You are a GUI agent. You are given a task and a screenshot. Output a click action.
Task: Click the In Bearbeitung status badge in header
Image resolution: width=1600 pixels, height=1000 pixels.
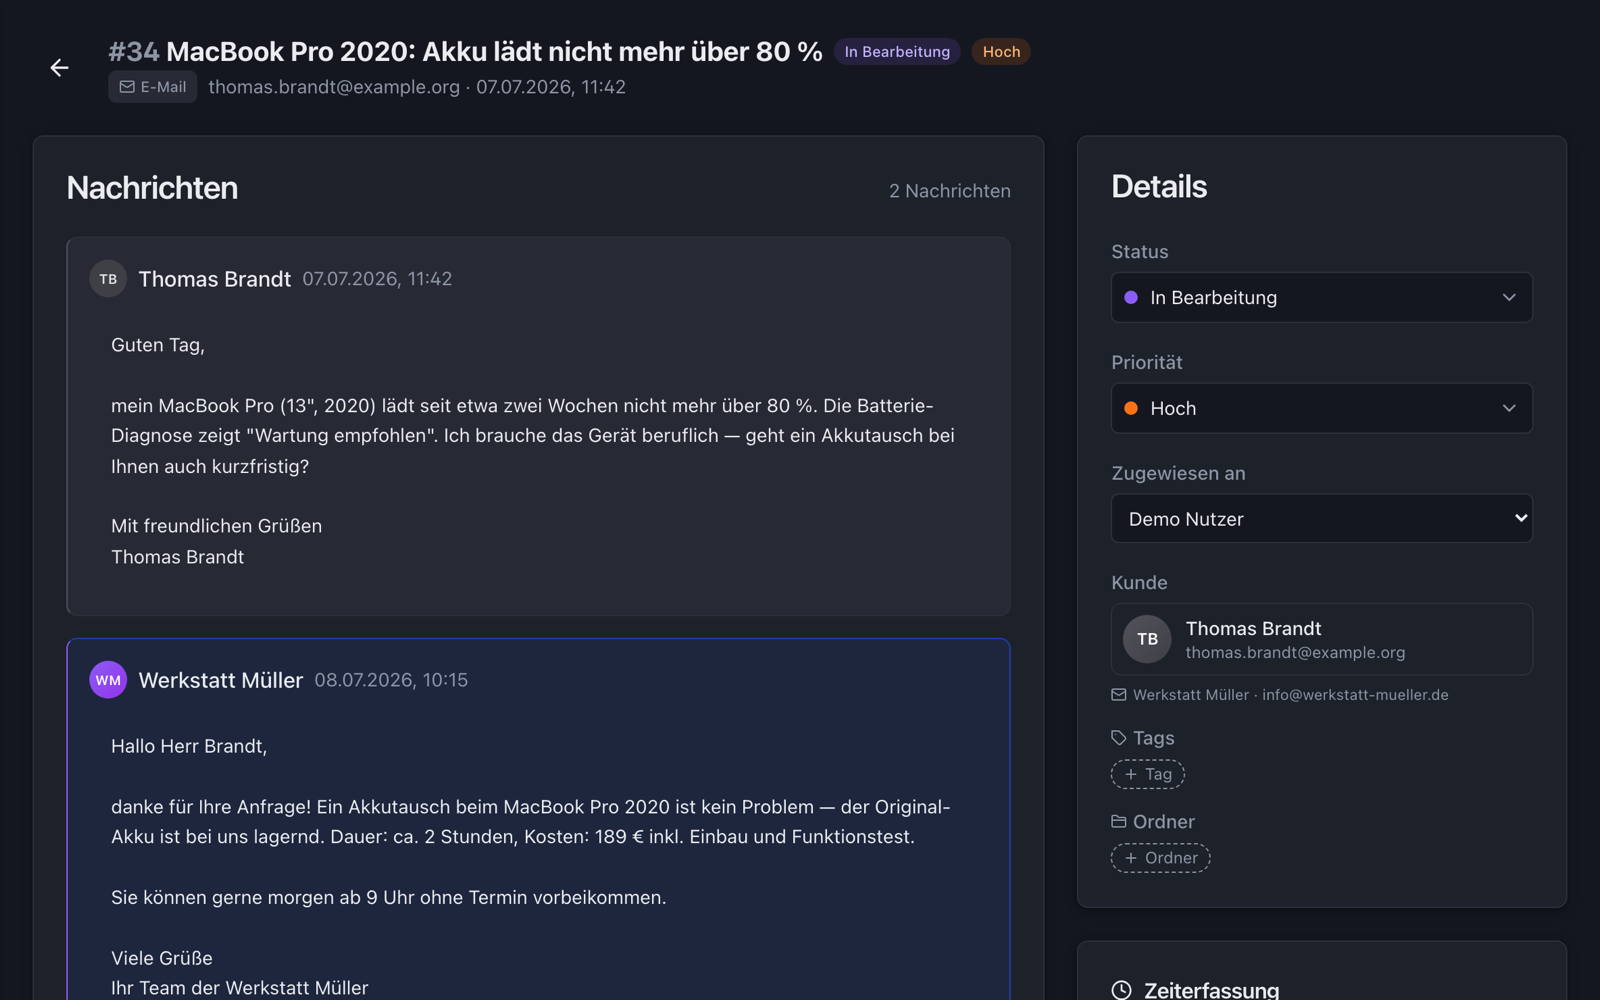click(x=897, y=52)
